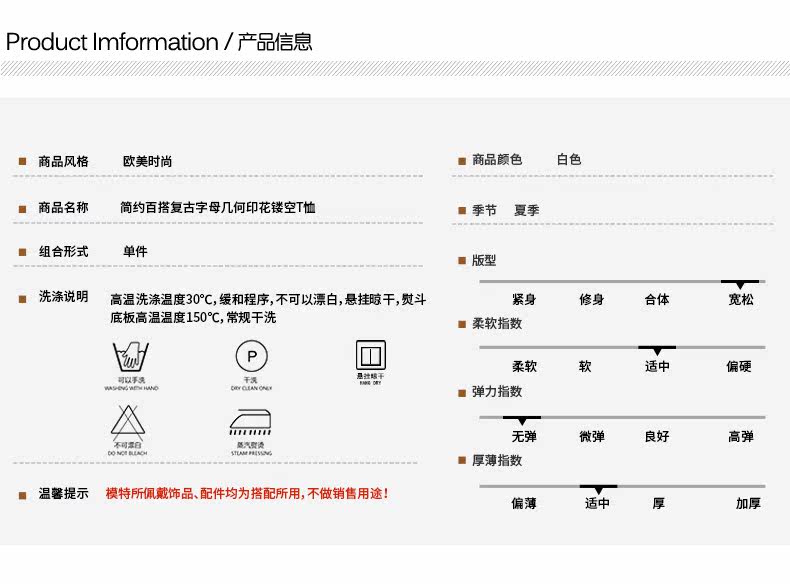Screen dimensions: 790x584
Task: Click the 合体 fit option
Action: coord(657,300)
